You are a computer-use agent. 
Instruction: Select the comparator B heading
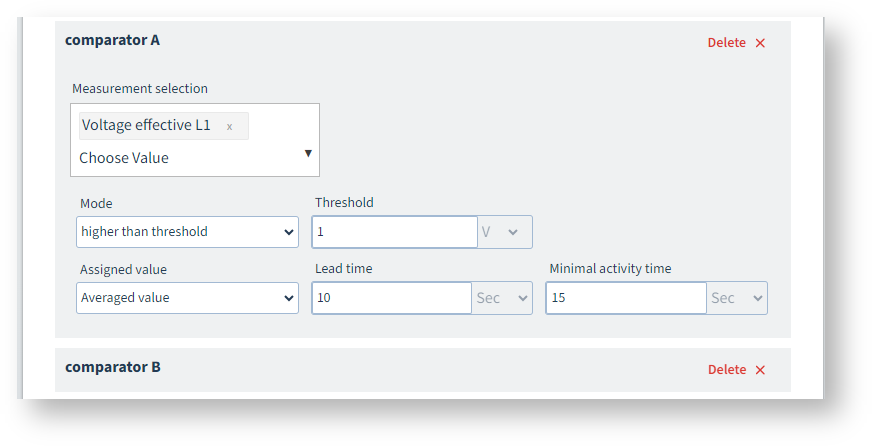[x=113, y=367]
